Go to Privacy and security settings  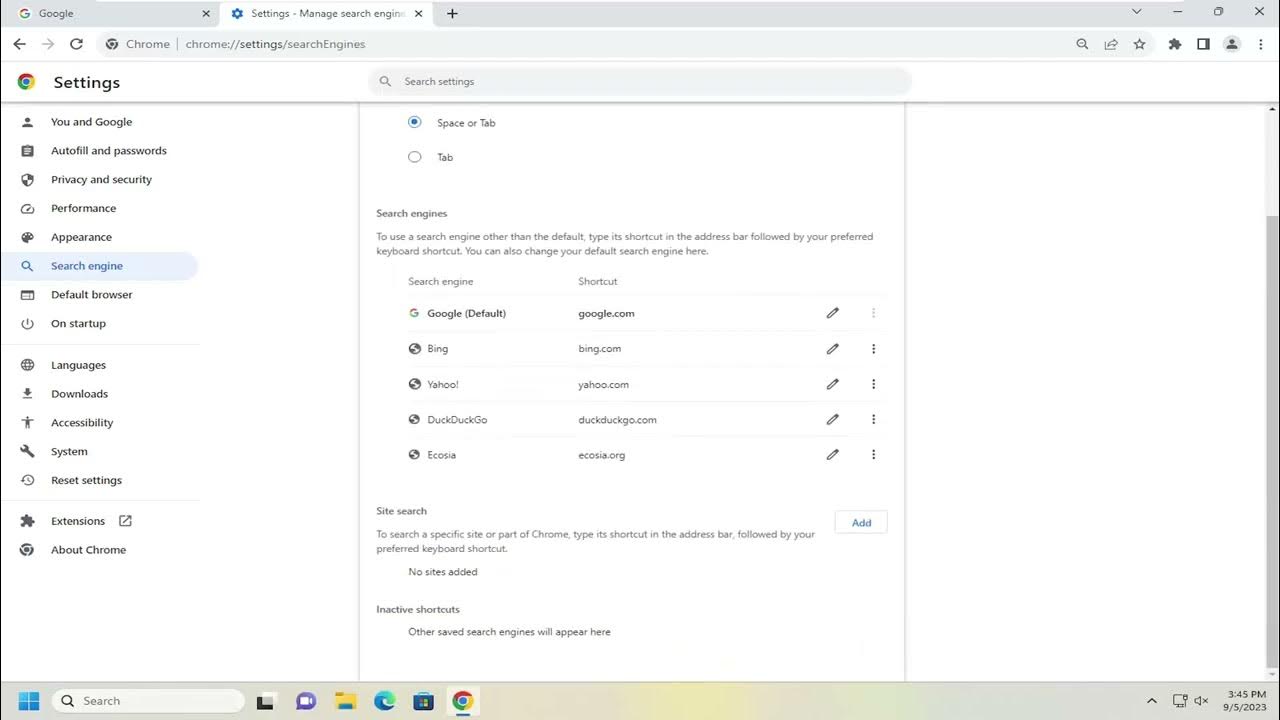(x=100, y=180)
